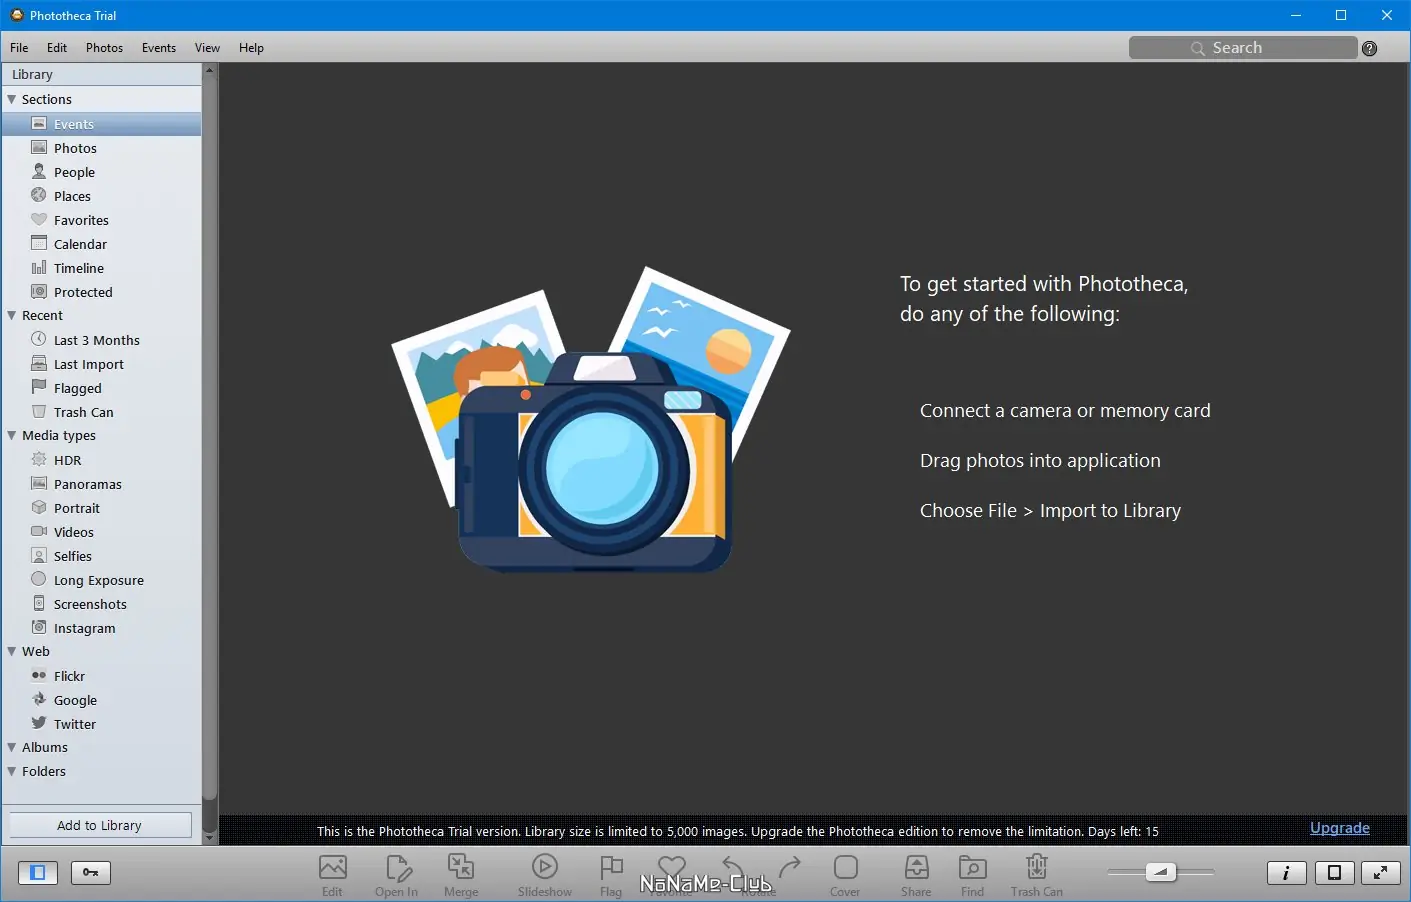Toggle the single-pane view button
The width and height of the screenshot is (1411, 902).
point(1335,873)
